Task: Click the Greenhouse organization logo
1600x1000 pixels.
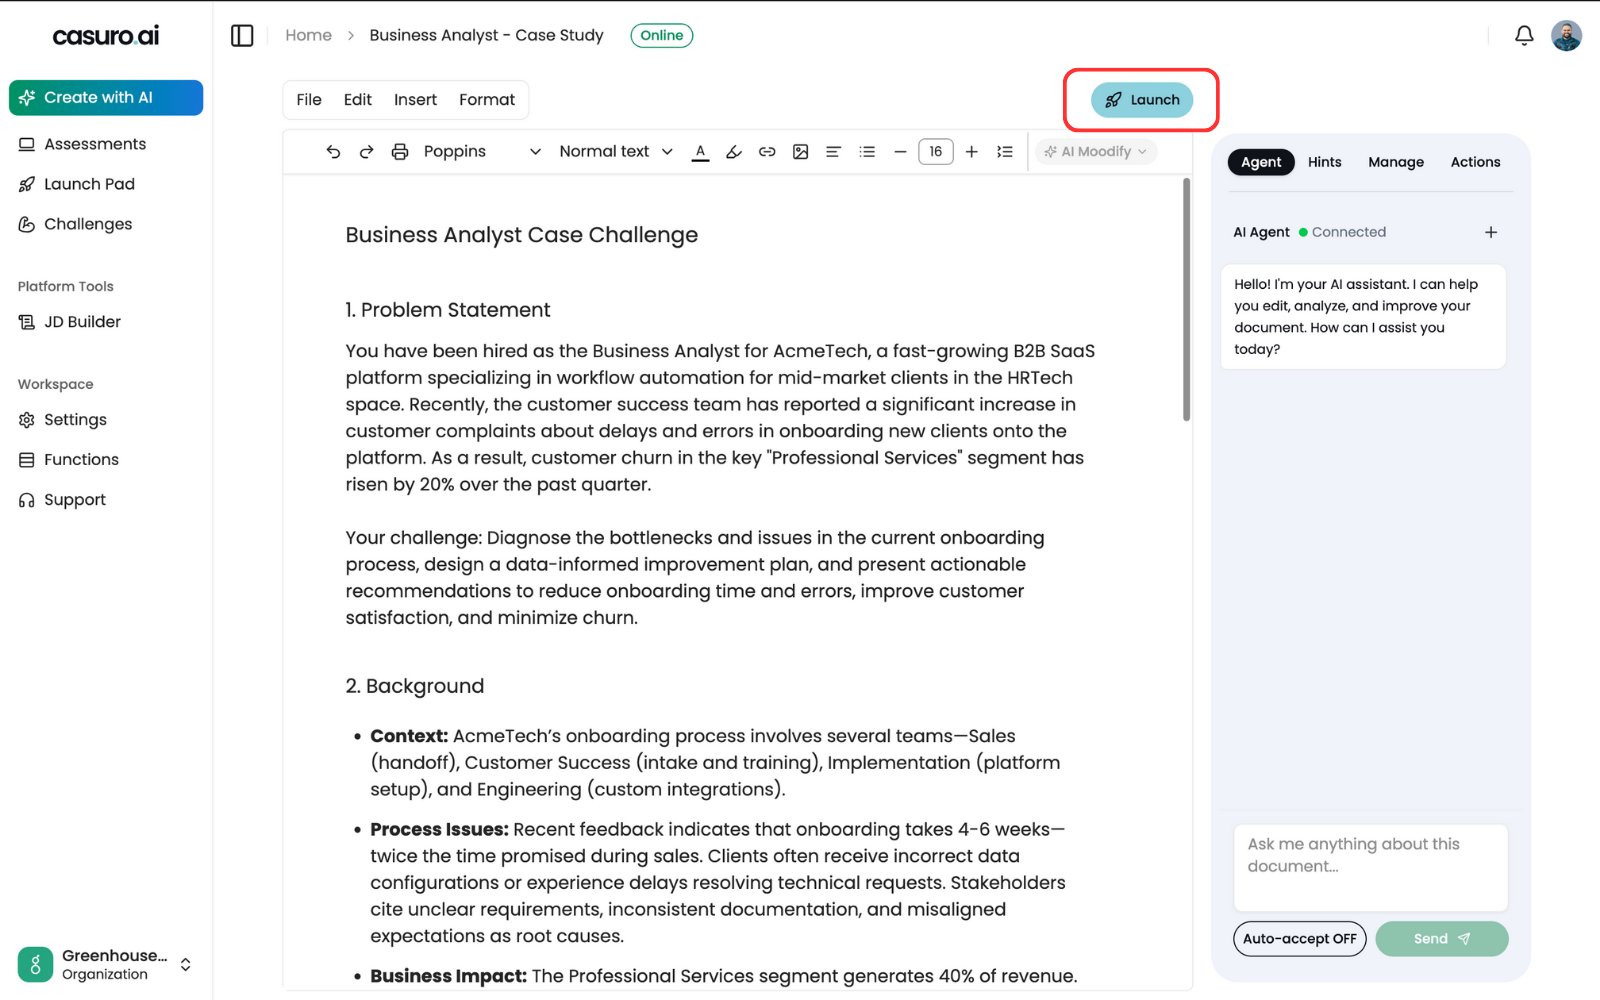Action: click(x=35, y=965)
